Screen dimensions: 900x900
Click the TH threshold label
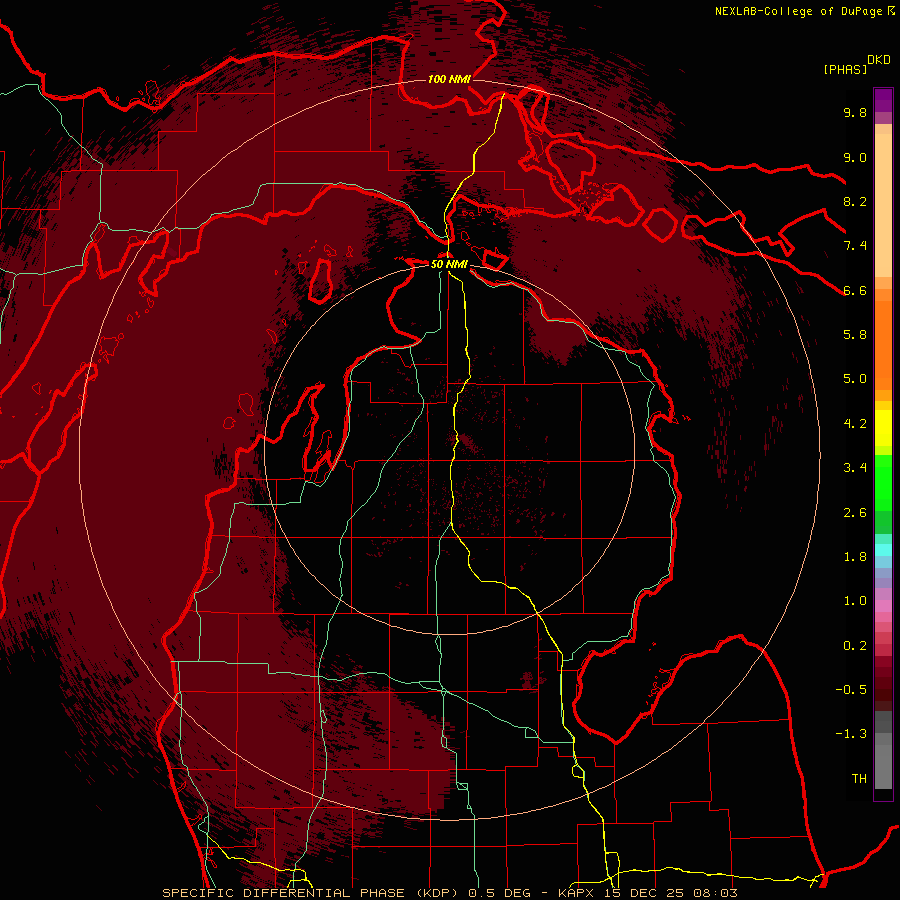point(859,778)
